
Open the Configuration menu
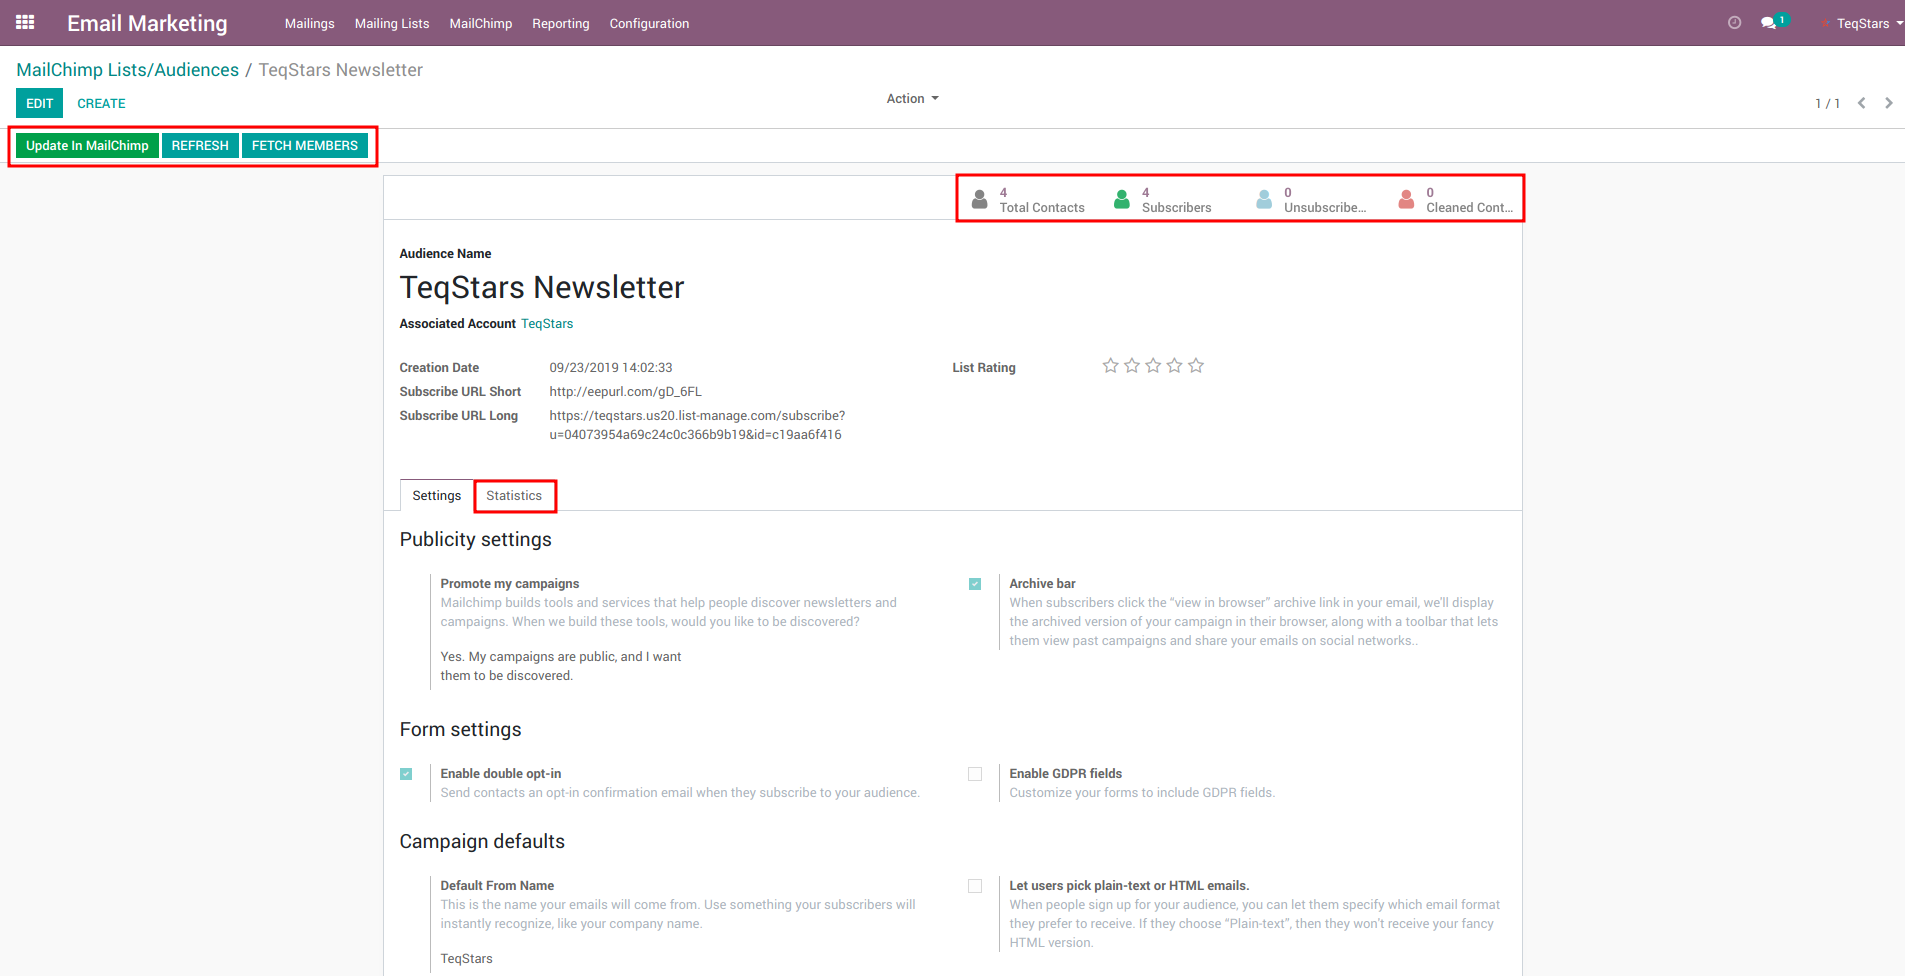(x=649, y=23)
